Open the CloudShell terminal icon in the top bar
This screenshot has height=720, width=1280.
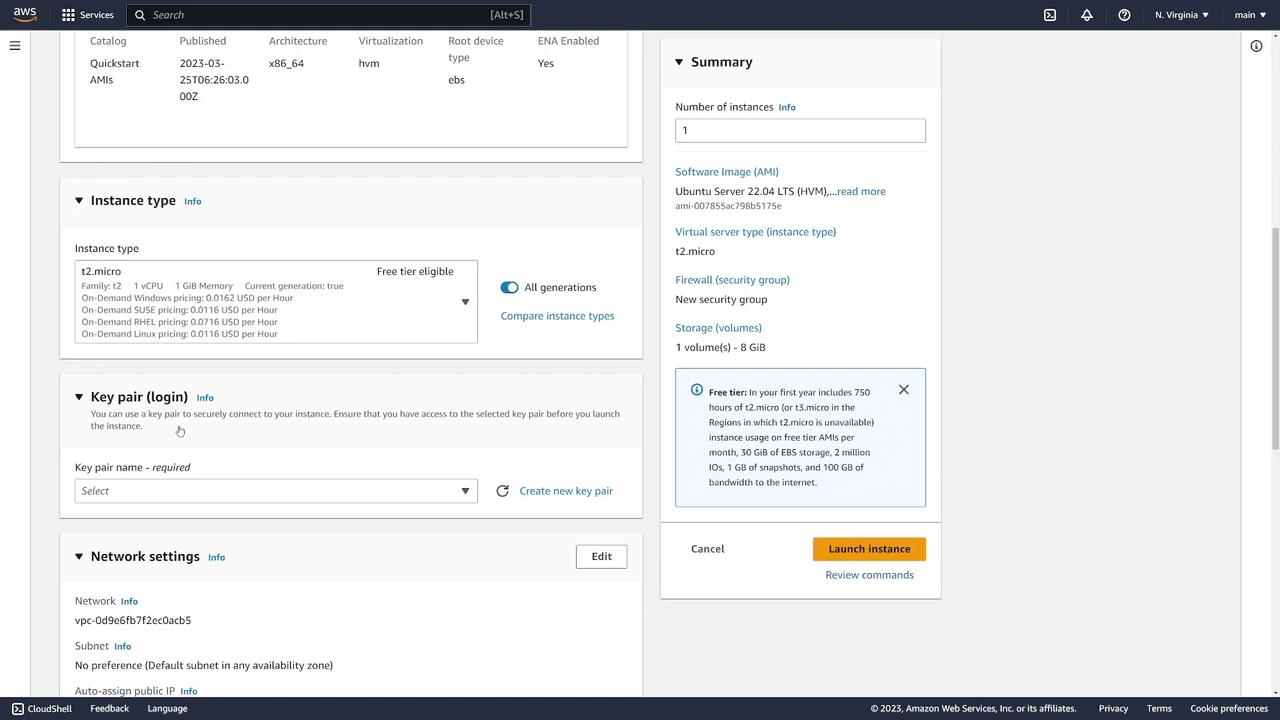tap(1050, 15)
